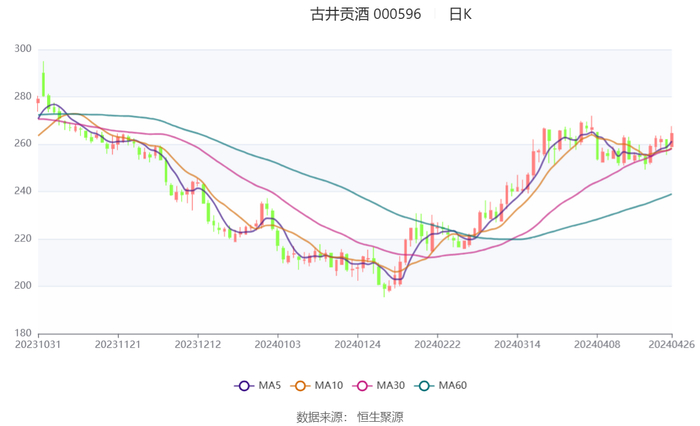Image resolution: width=700 pixels, height=426 pixels.
Task: Click the 数据来源 恒生聚源 source text
Action: tap(350, 417)
